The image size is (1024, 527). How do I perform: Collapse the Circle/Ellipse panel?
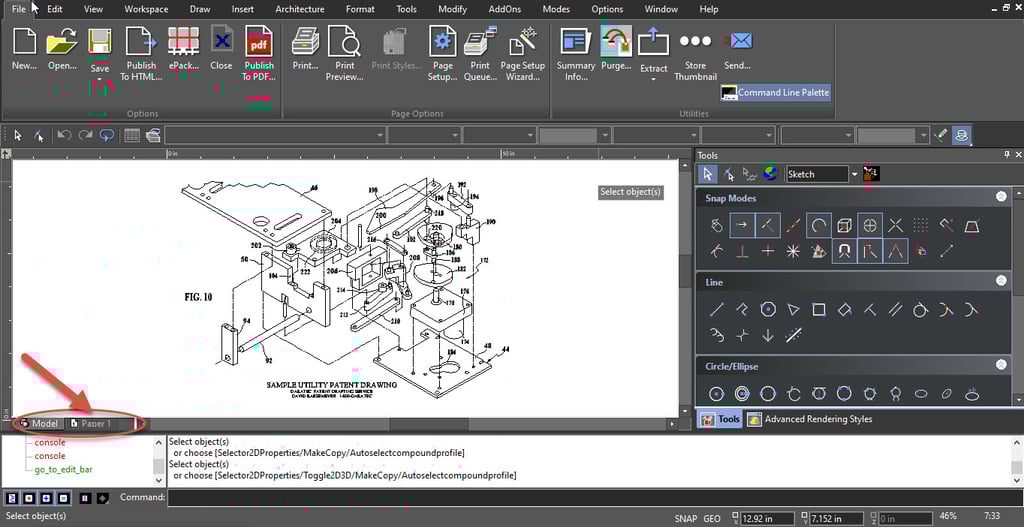[x=1000, y=365]
